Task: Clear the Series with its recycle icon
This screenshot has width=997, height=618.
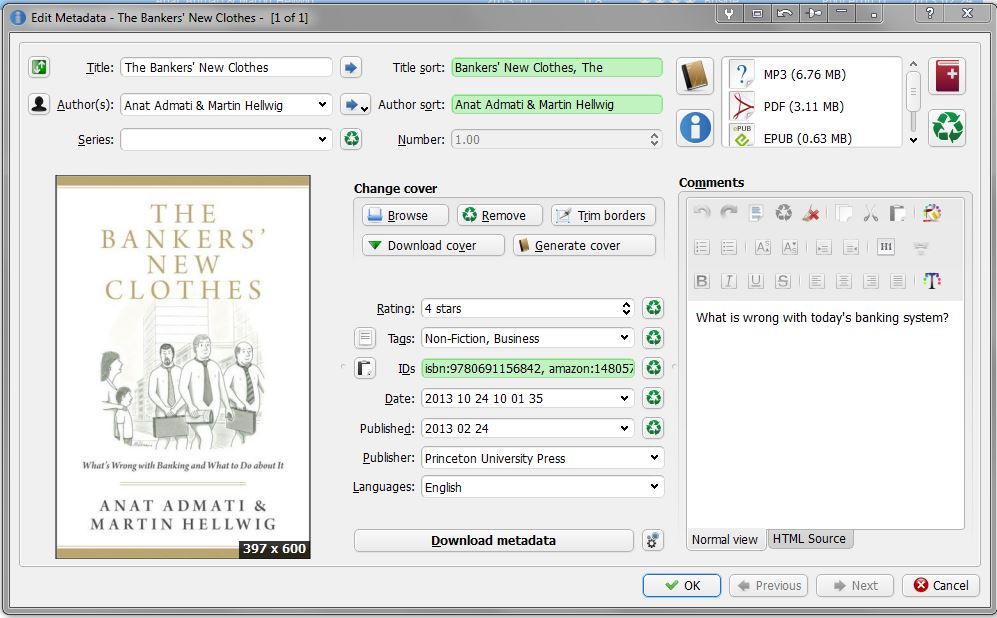Action: (351, 139)
